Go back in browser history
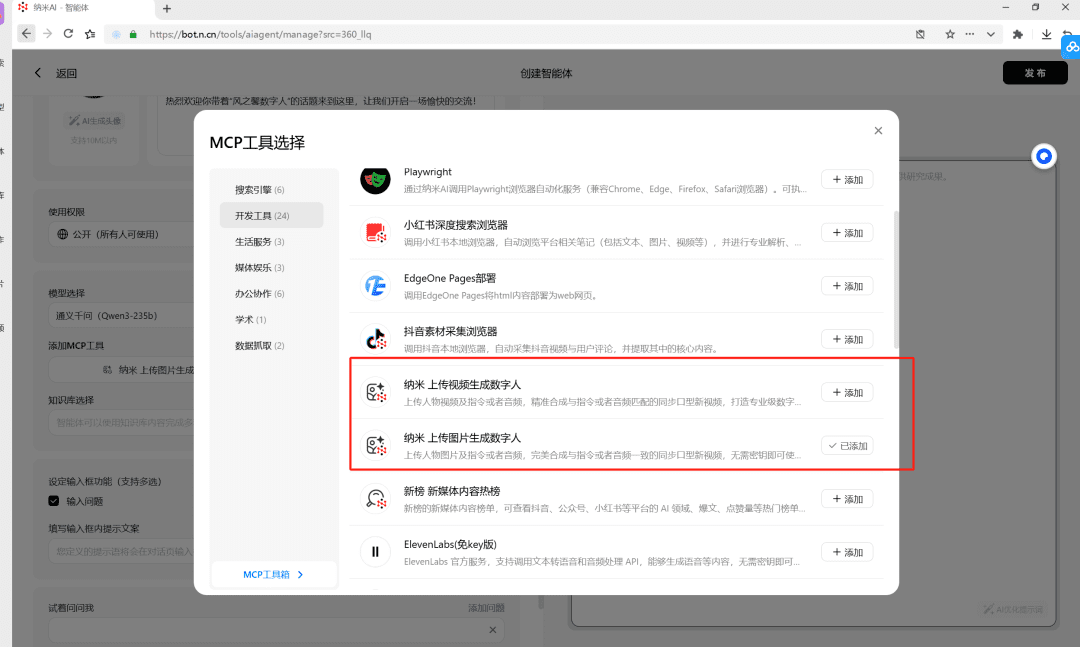Screen dimensions: 1080x647 click(26, 34)
